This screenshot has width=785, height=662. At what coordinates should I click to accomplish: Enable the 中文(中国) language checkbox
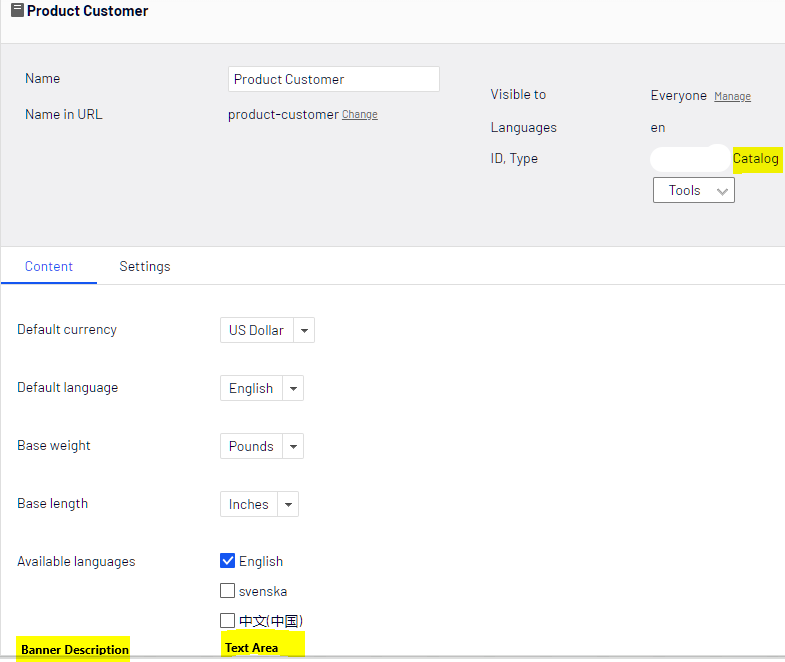[227, 620]
